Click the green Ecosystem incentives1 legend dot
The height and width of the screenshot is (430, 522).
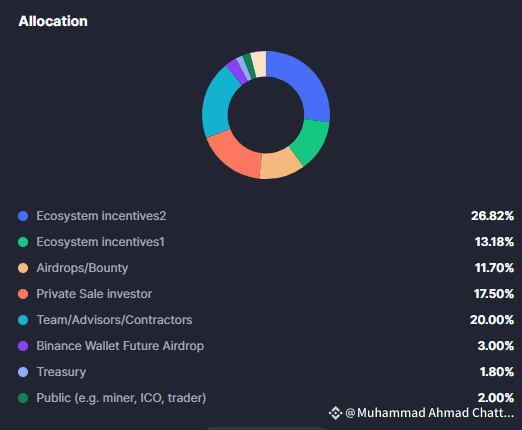point(23,242)
